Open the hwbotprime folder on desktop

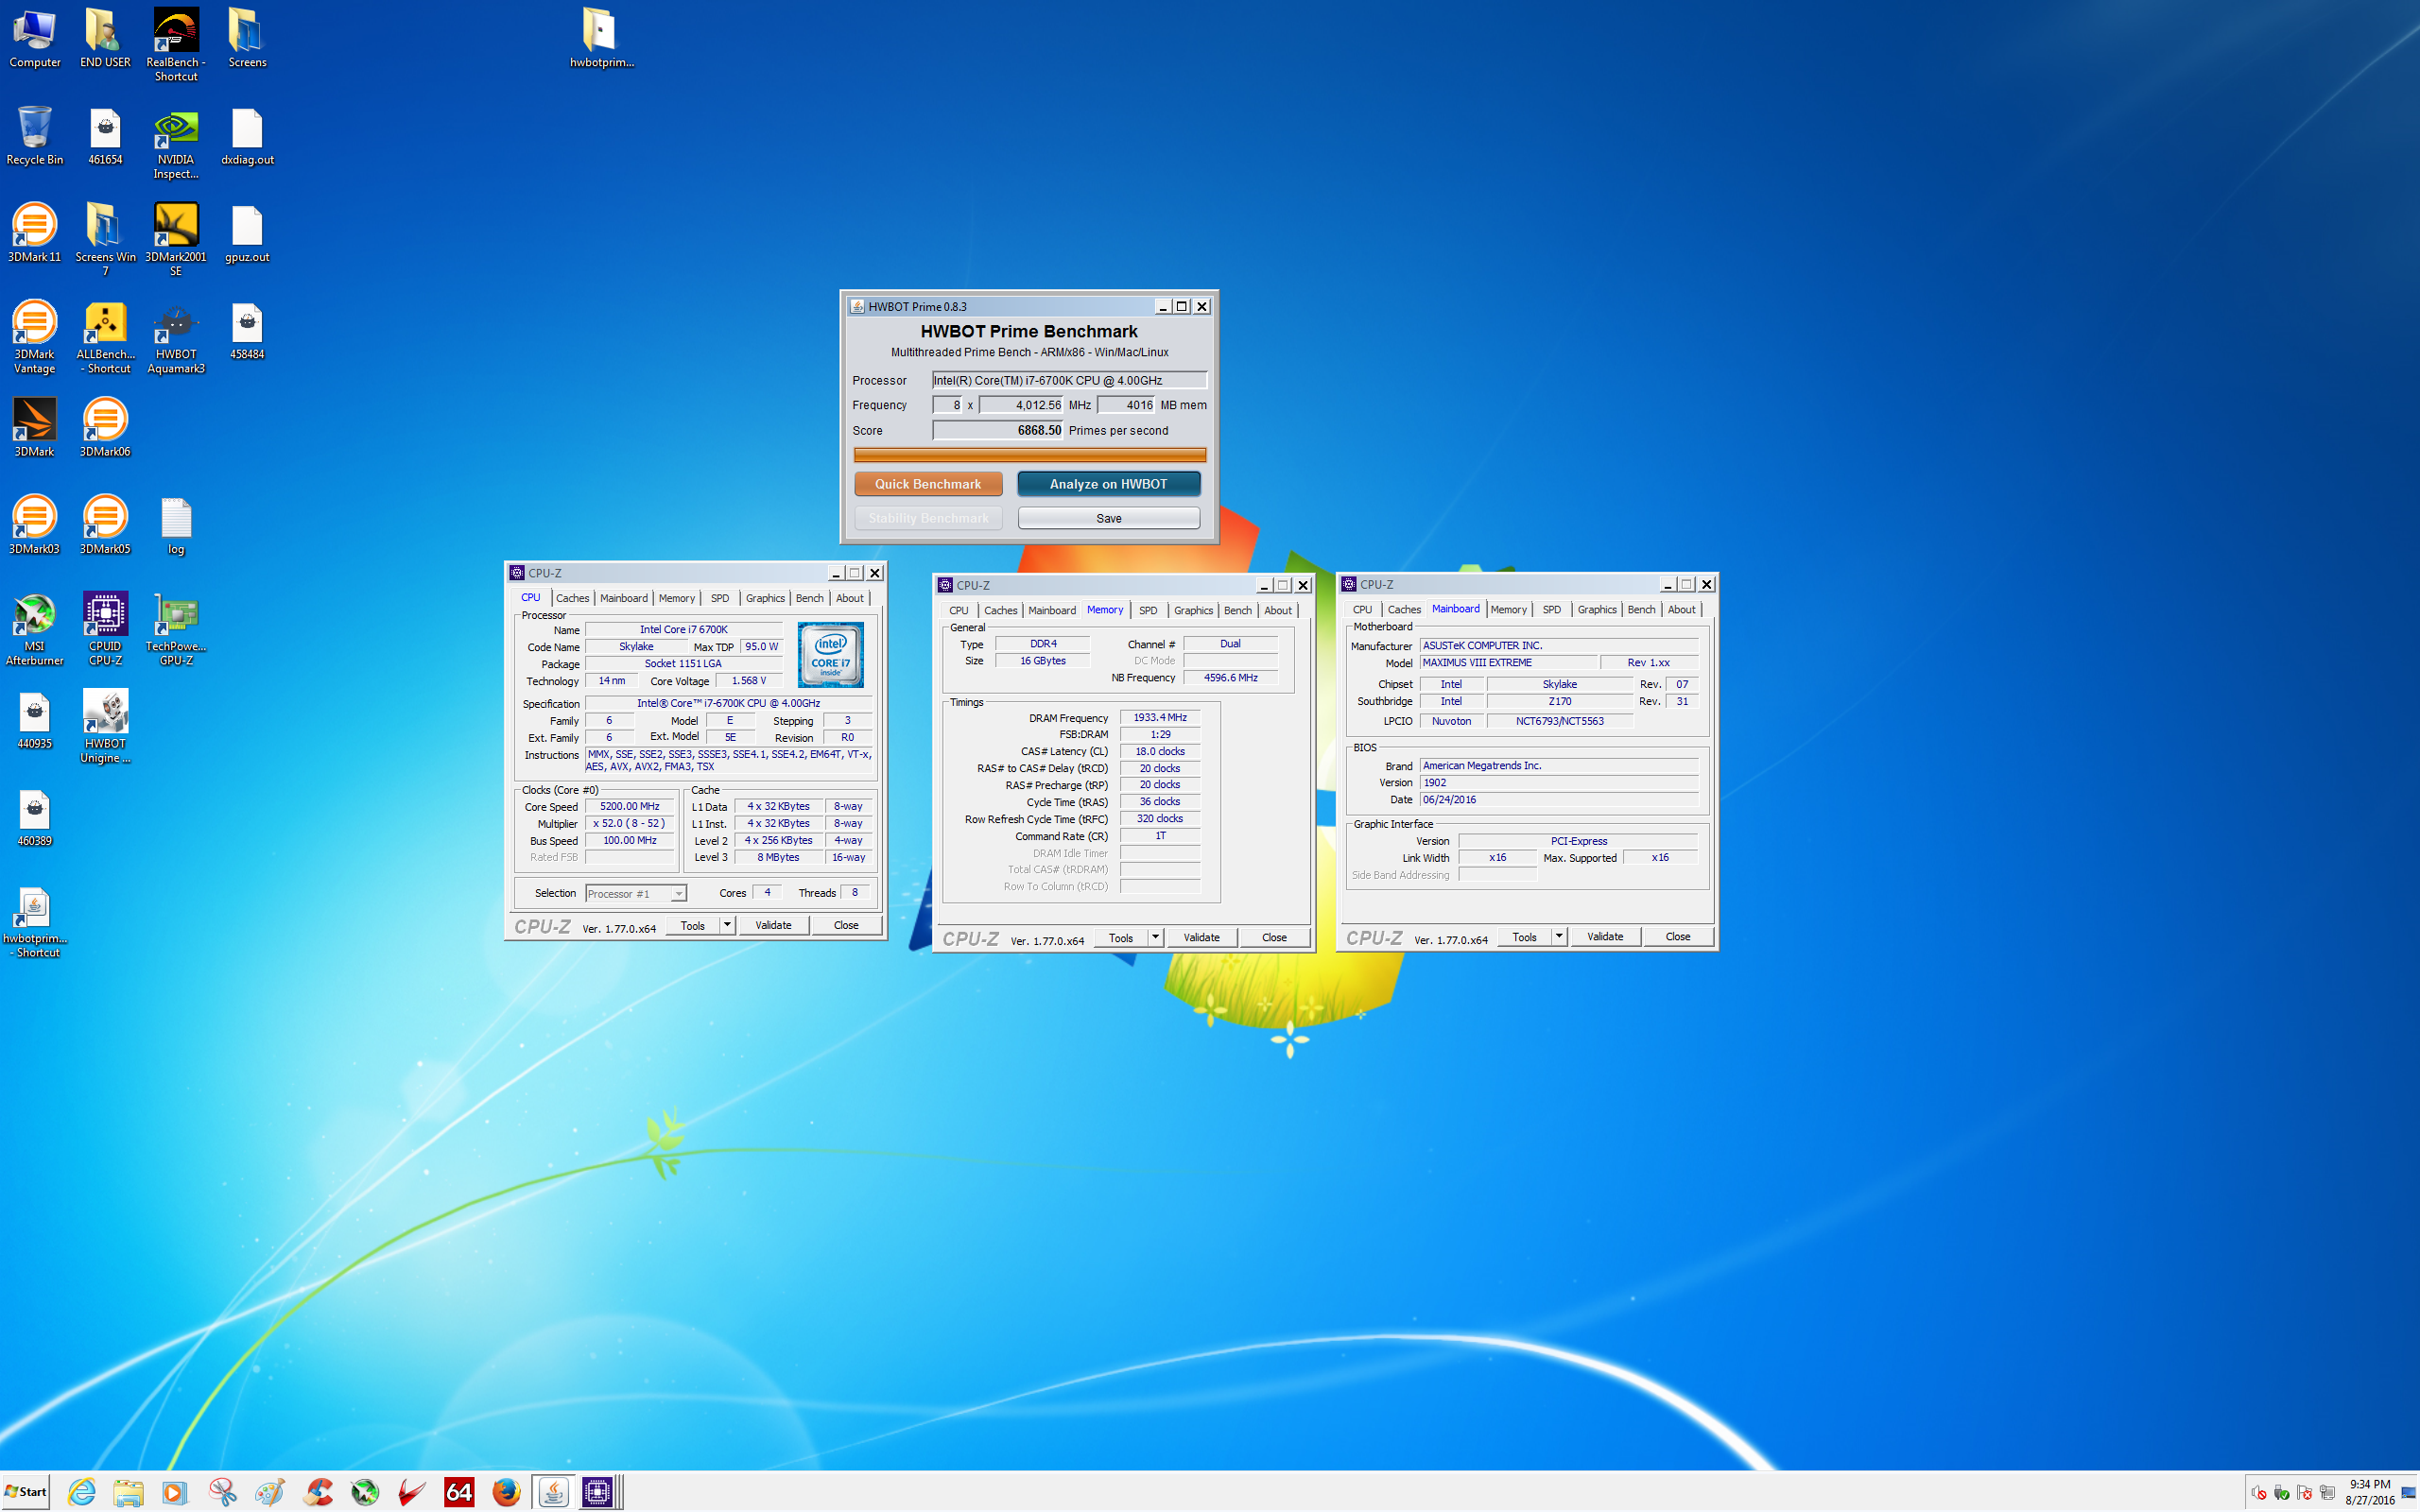[x=601, y=38]
